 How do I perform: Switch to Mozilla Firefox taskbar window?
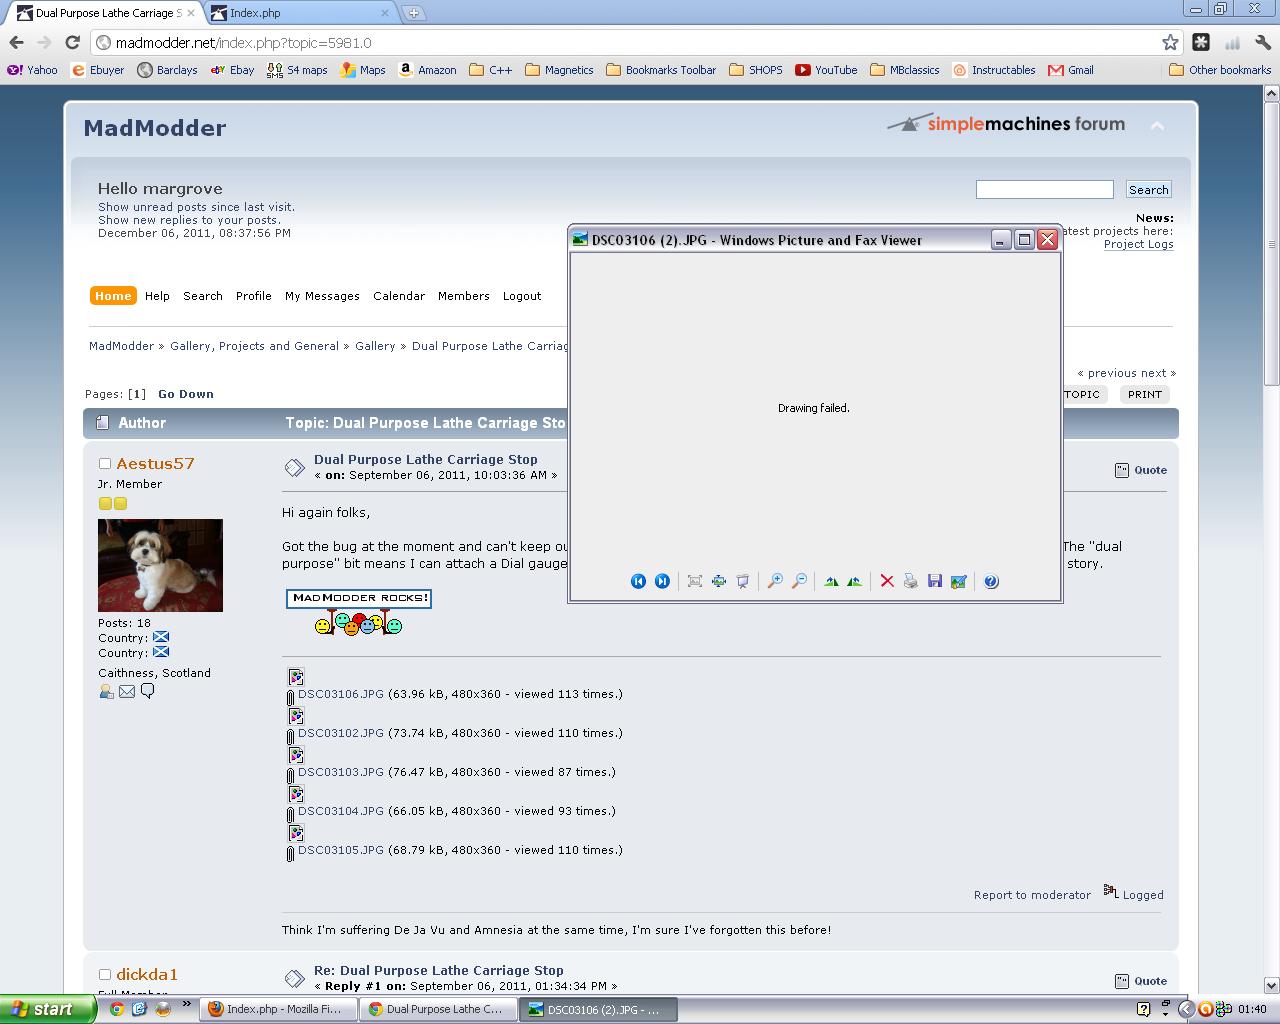click(276, 1009)
